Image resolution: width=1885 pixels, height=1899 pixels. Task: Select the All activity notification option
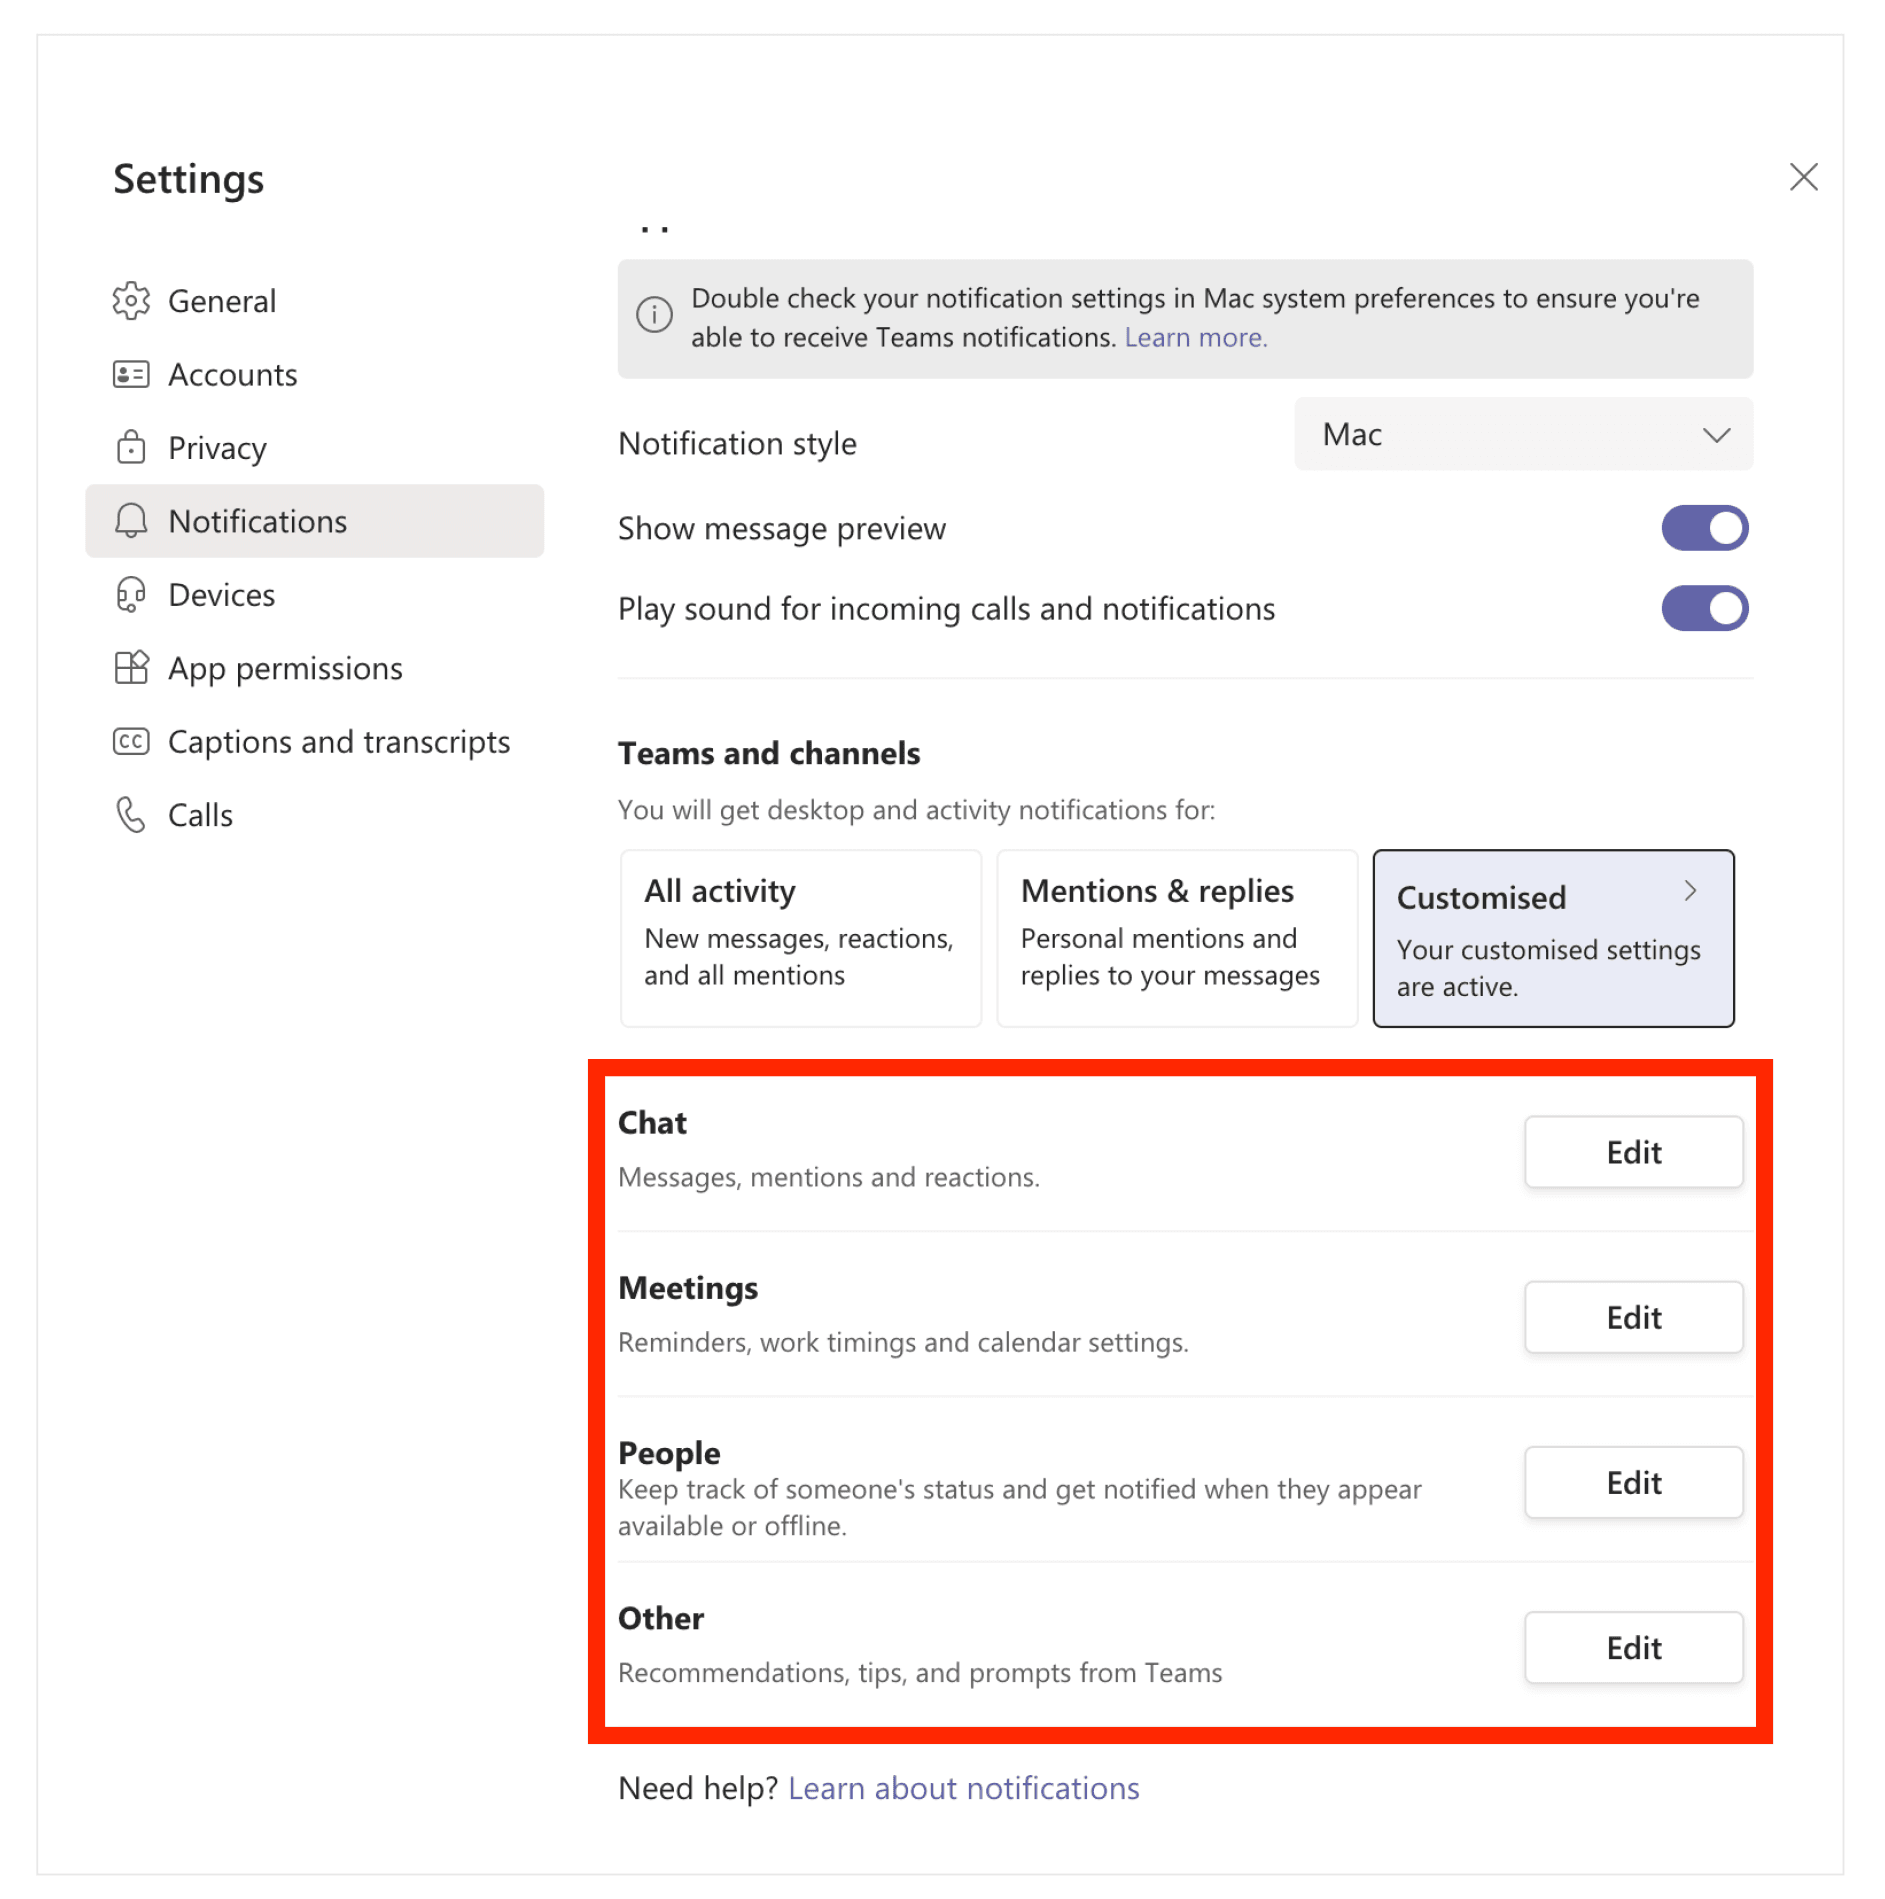click(x=800, y=938)
